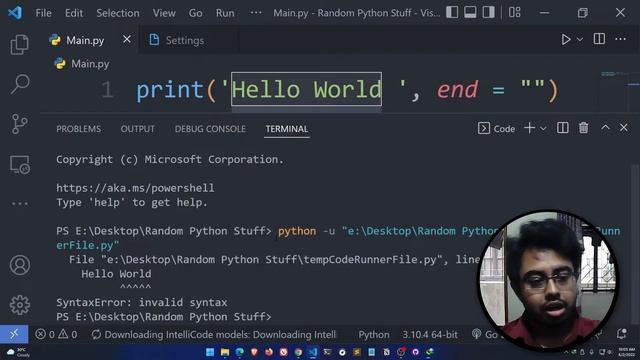The width and height of the screenshot is (640, 360).
Task: Maximize the panel size chevron
Action: 605,128
